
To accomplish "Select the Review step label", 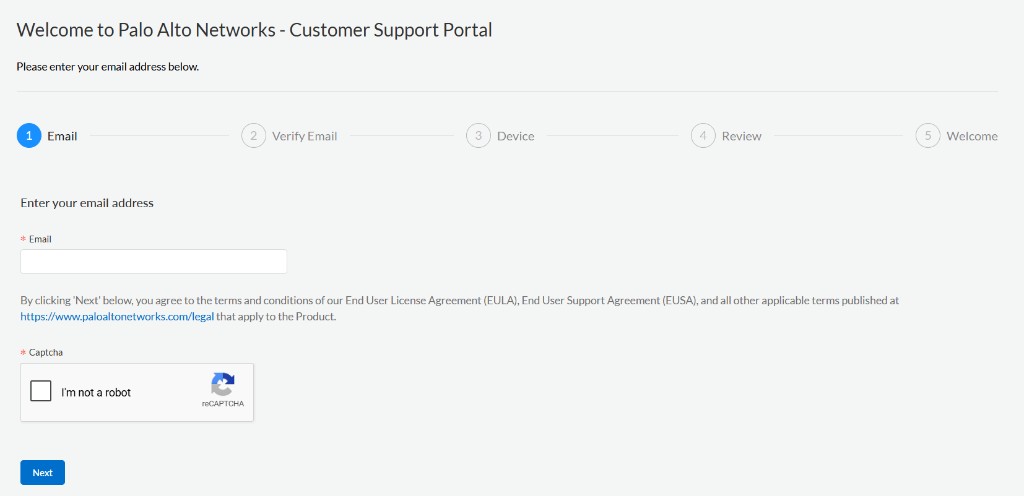I will 741,136.
